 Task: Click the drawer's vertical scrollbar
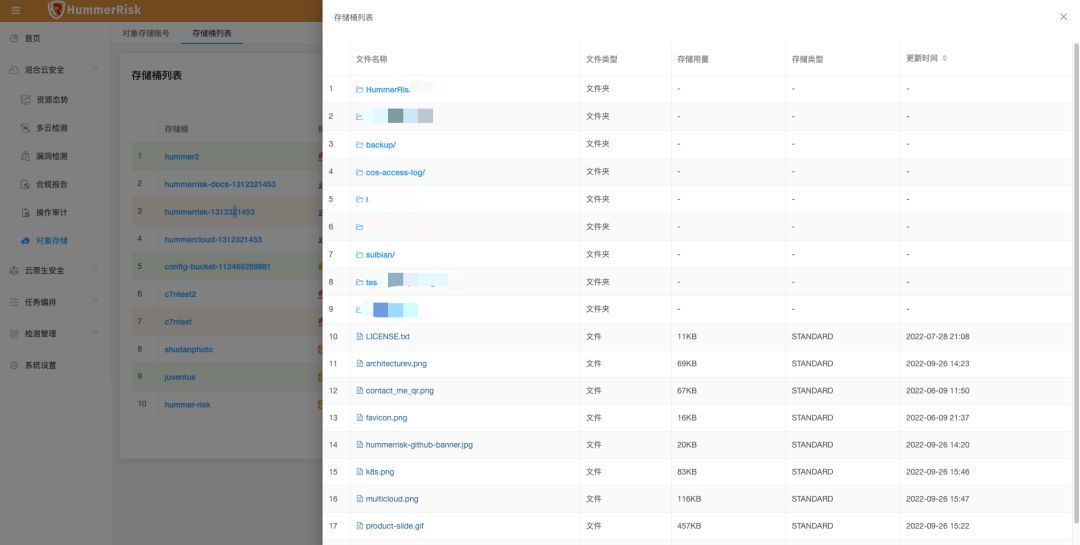click(x=1076, y=282)
